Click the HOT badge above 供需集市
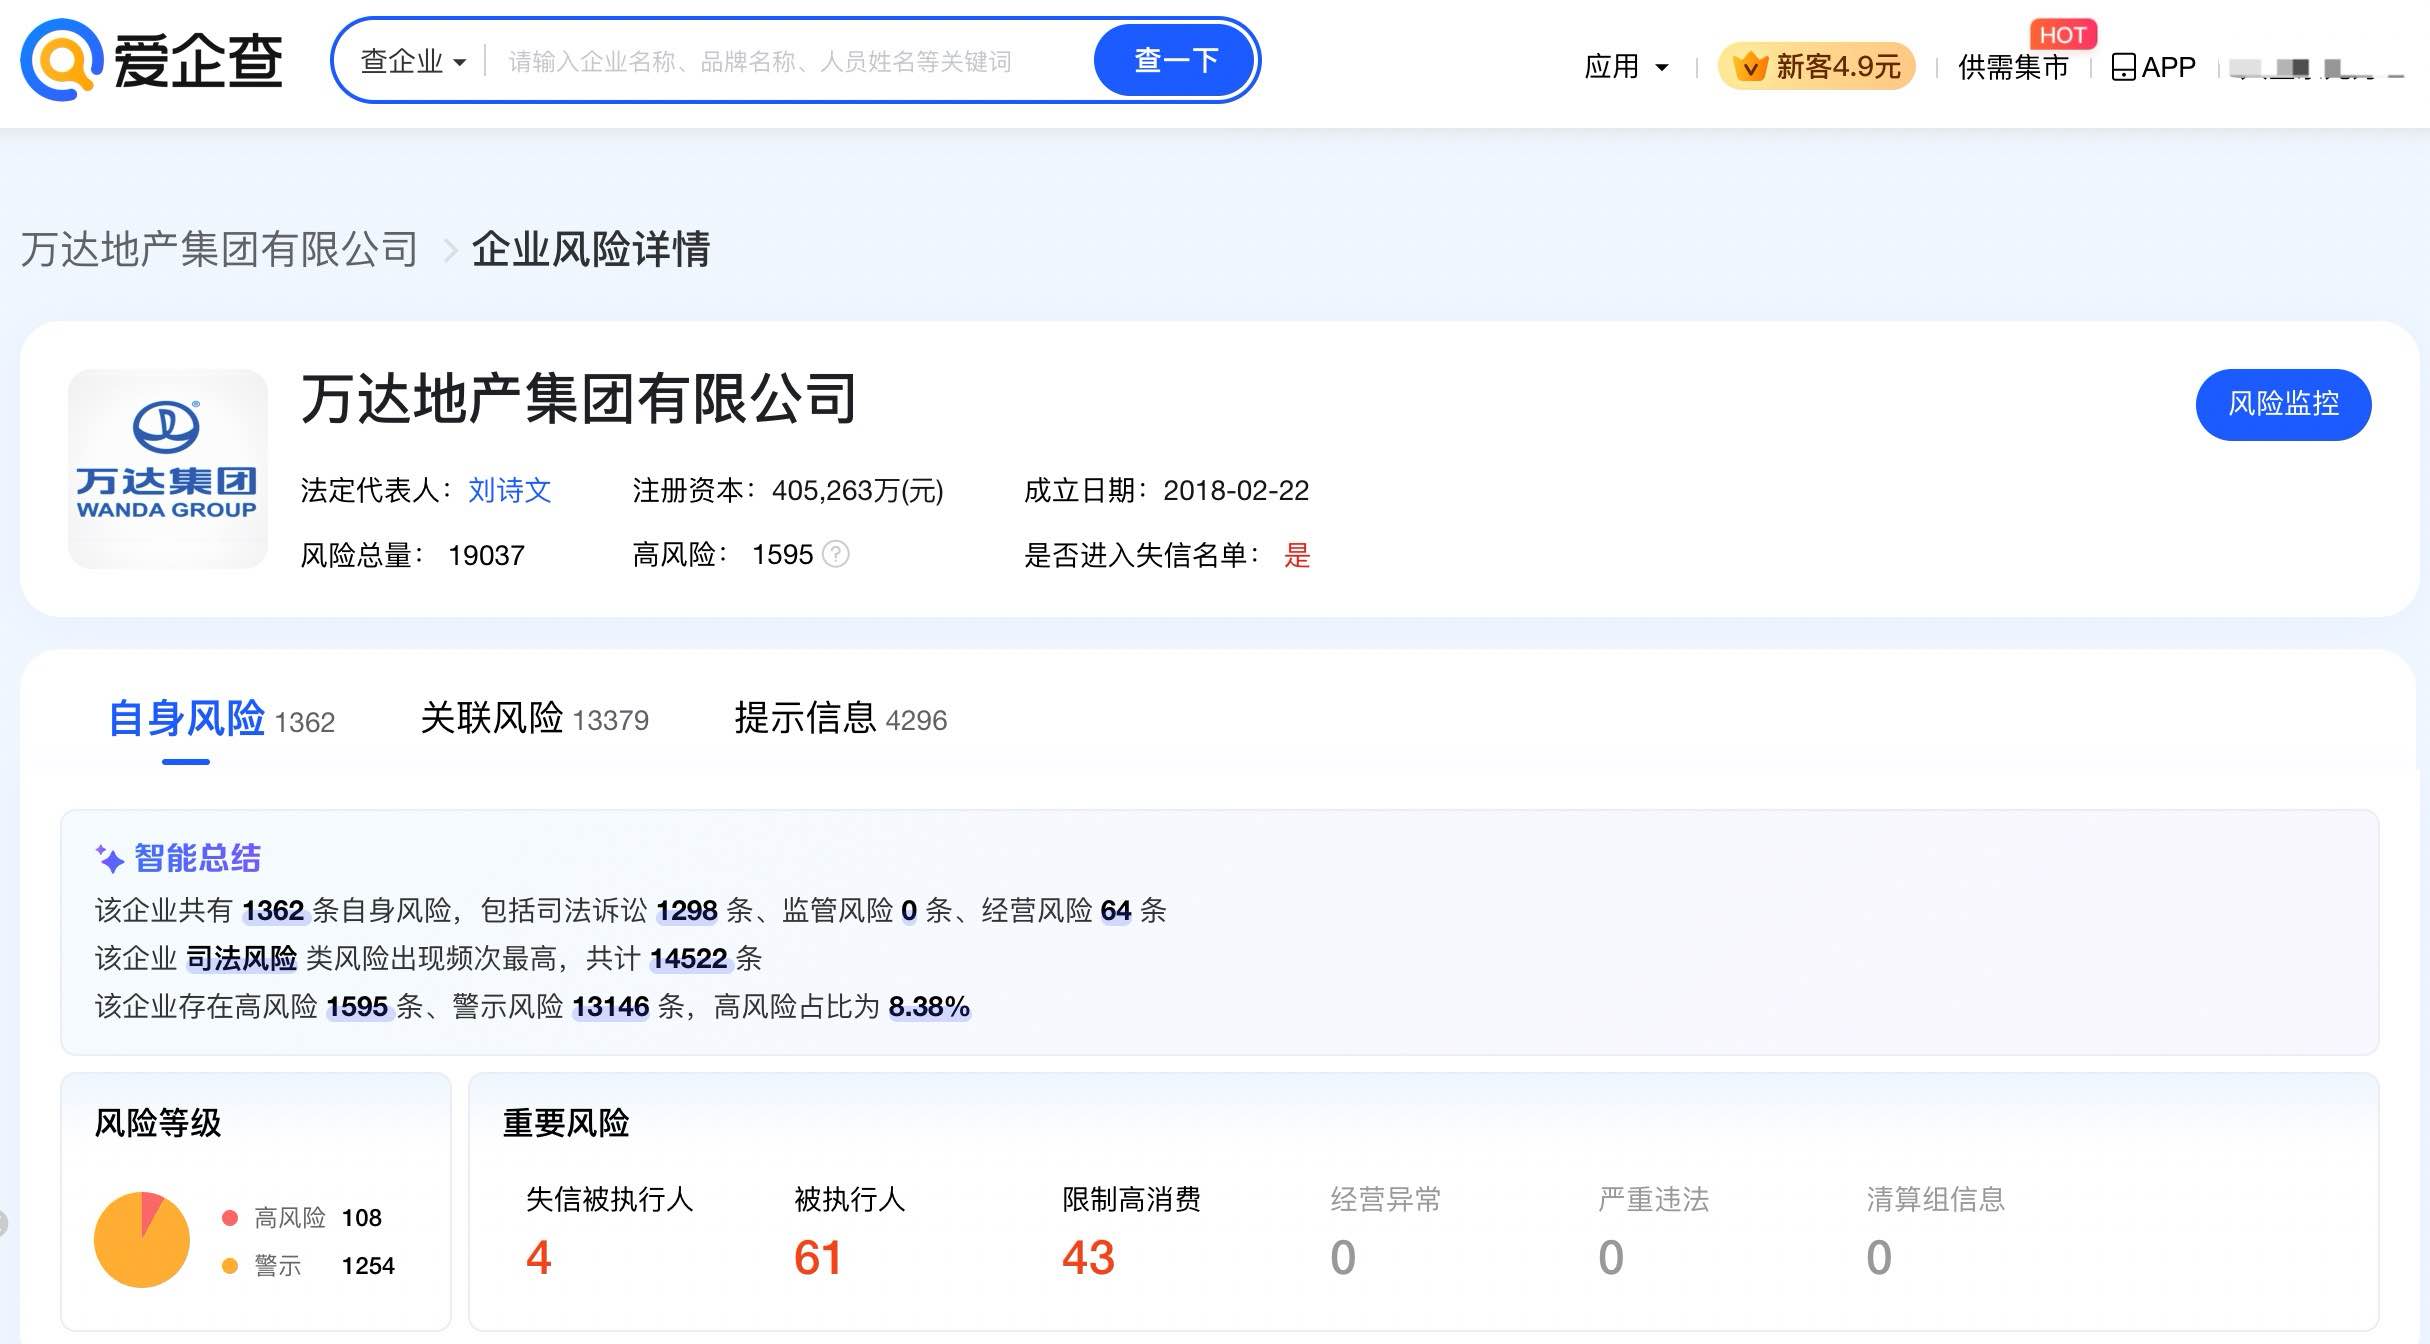The height and width of the screenshot is (1344, 2430). point(2063,33)
